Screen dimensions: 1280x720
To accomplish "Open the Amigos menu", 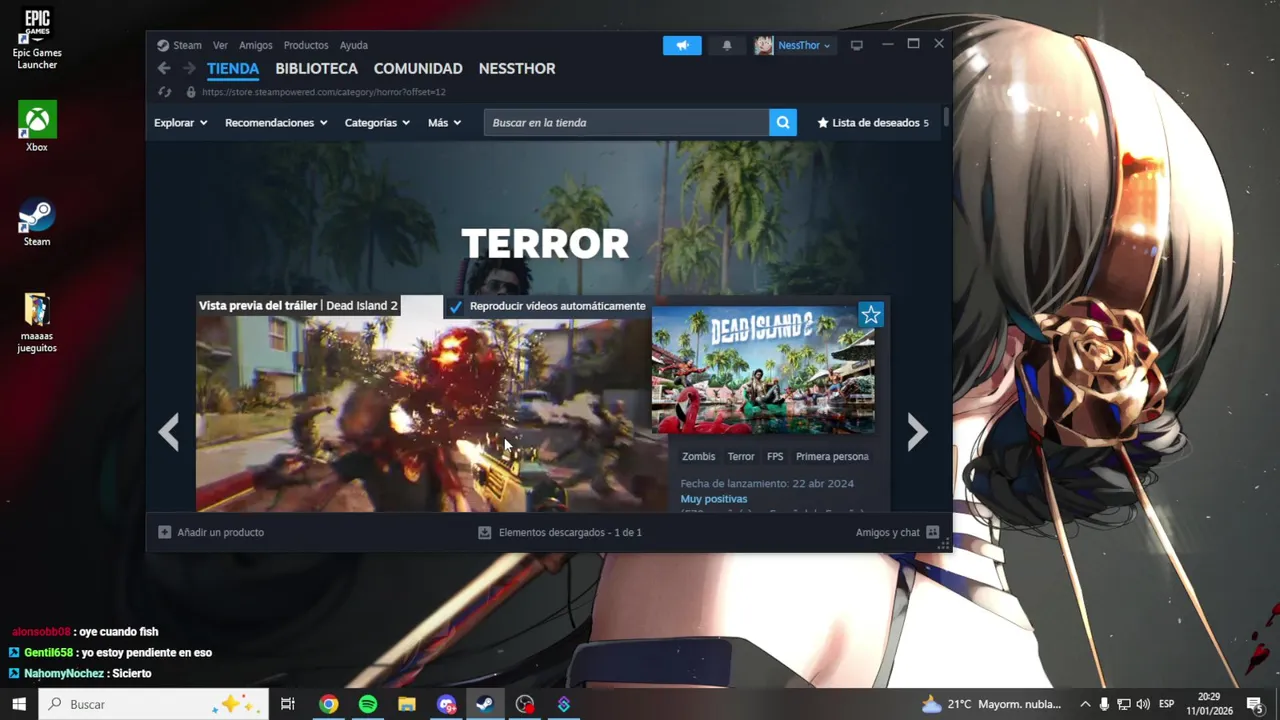I will [255, 45].
